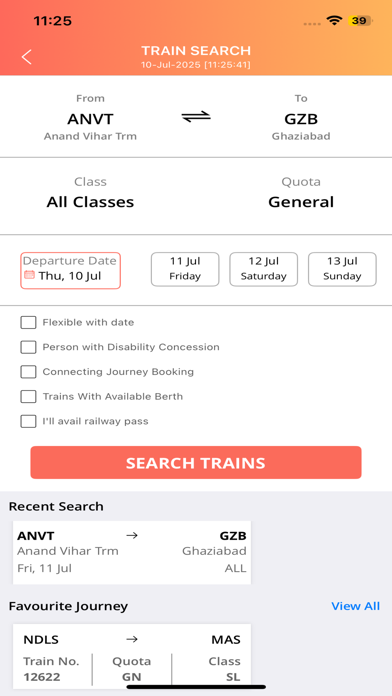Open the Class selector showing All Classes
The height and width of the screenshot is (696, 392).
(90, 194)
